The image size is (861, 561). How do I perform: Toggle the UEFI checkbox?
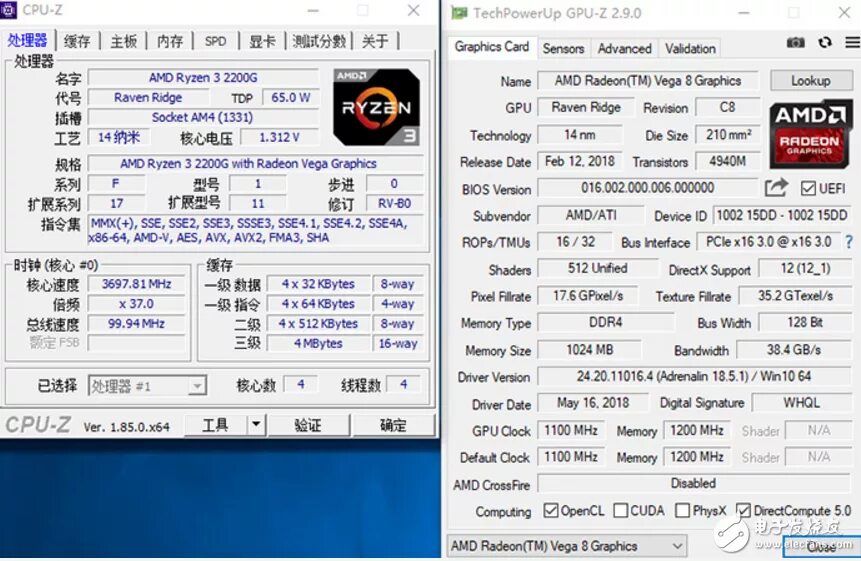[x=808, y=188]
